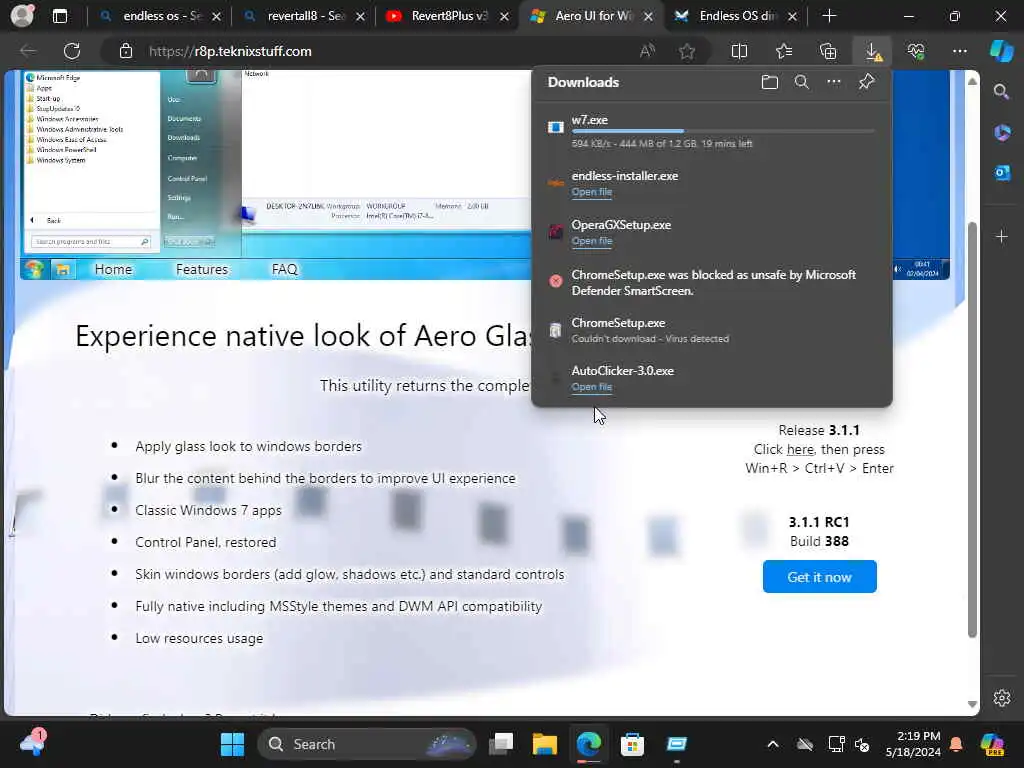
Task: Click the page vertical scrollbar
Action: (x=972, y=430)
